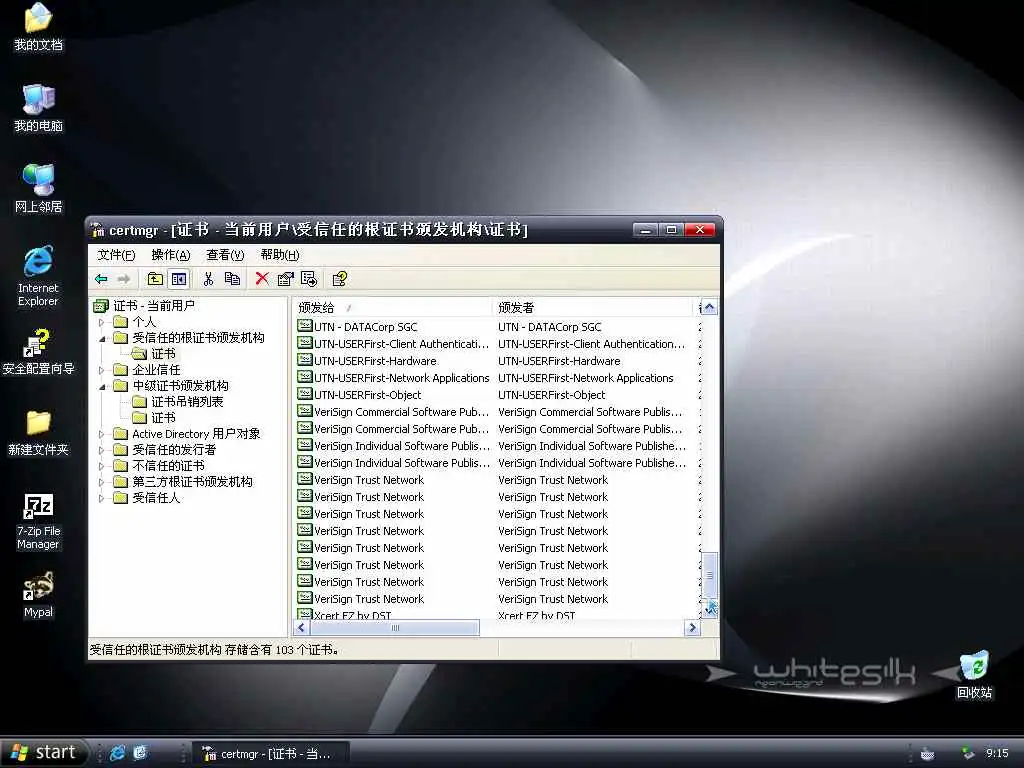
Task: Select 7-Zip File Manager desktop icon
Action: pos(39,521)
